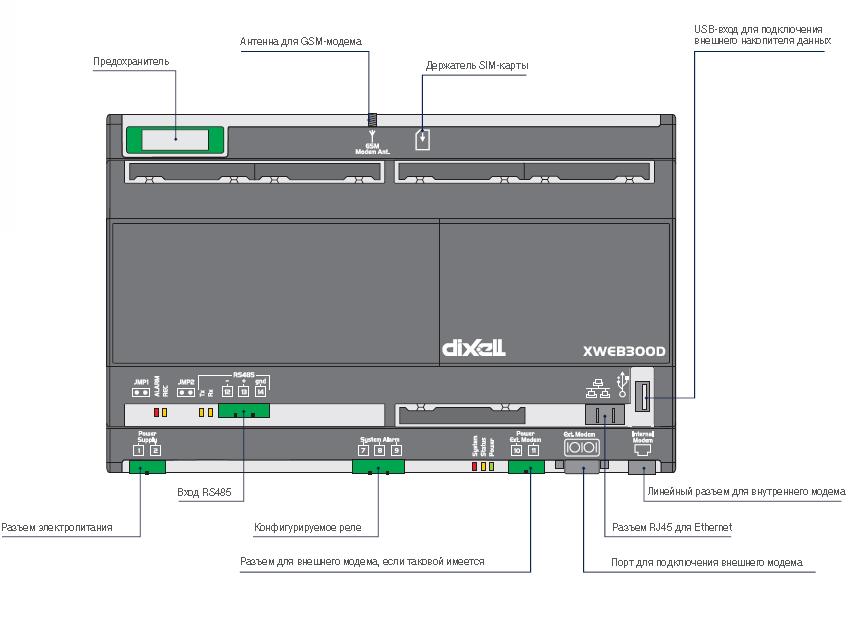Click RS485 terminal 12
This screenshot has height=617, width=848.
coord(227,392)
